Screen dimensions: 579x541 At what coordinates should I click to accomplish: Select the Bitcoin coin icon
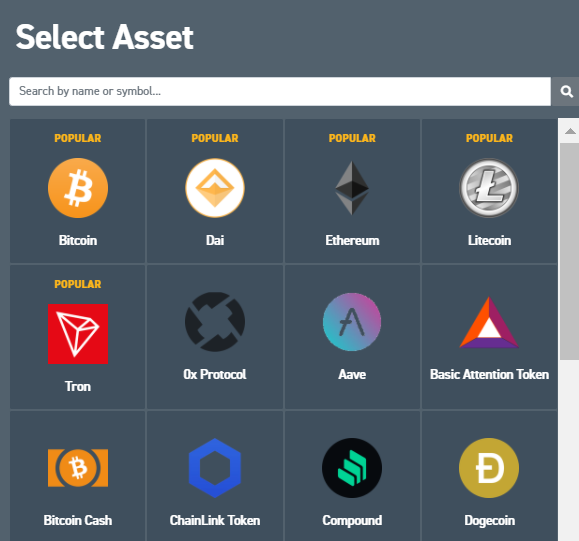(x=78, y=188)
